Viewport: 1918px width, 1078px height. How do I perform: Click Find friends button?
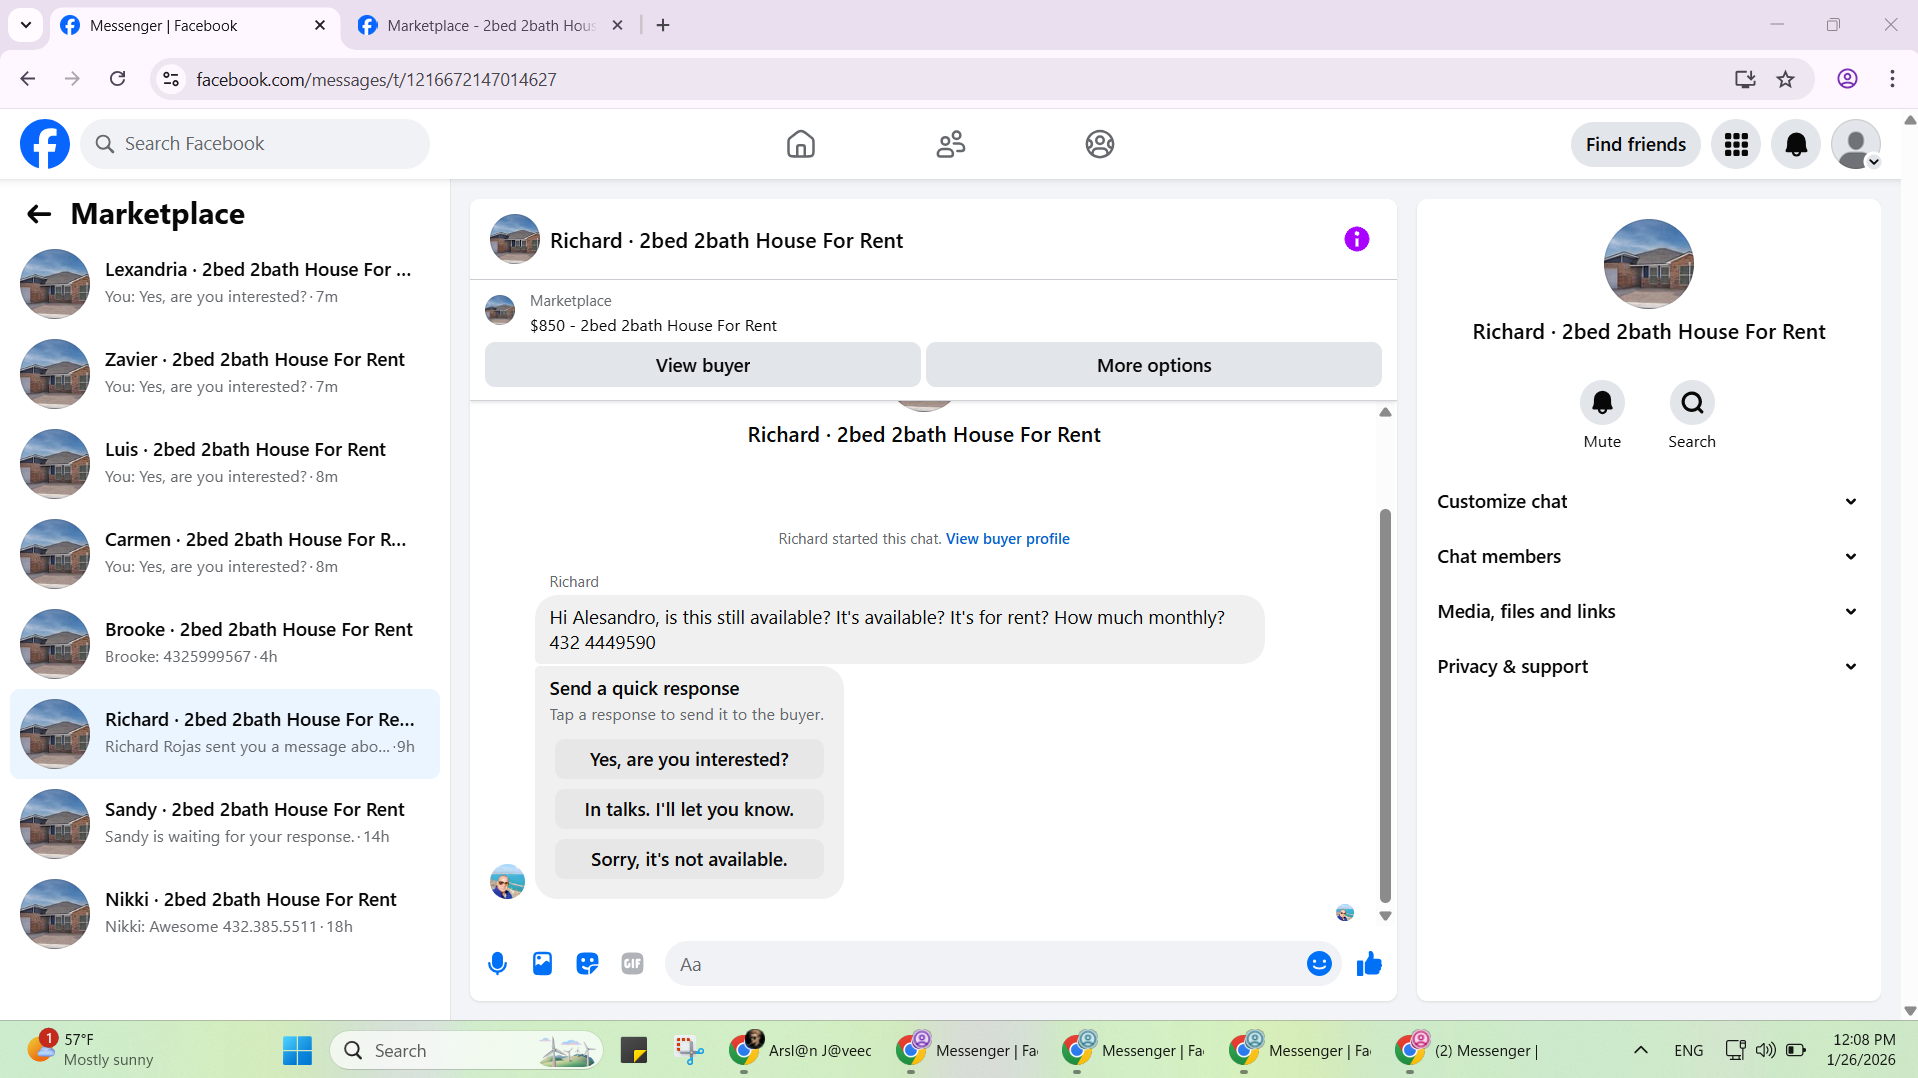pyautogui.click(x=1635, y=144)
